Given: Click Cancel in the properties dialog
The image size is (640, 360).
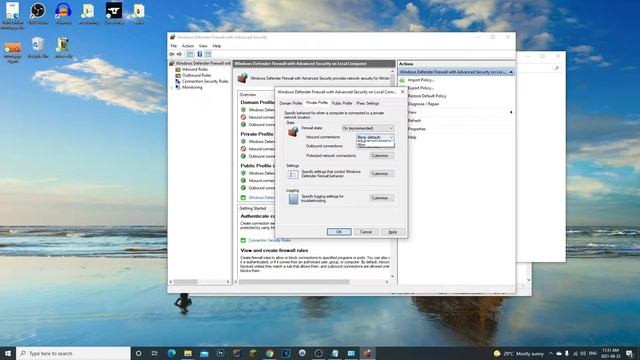Looking at the screenshot, I should pyautogui.click(x=366, y=232).
